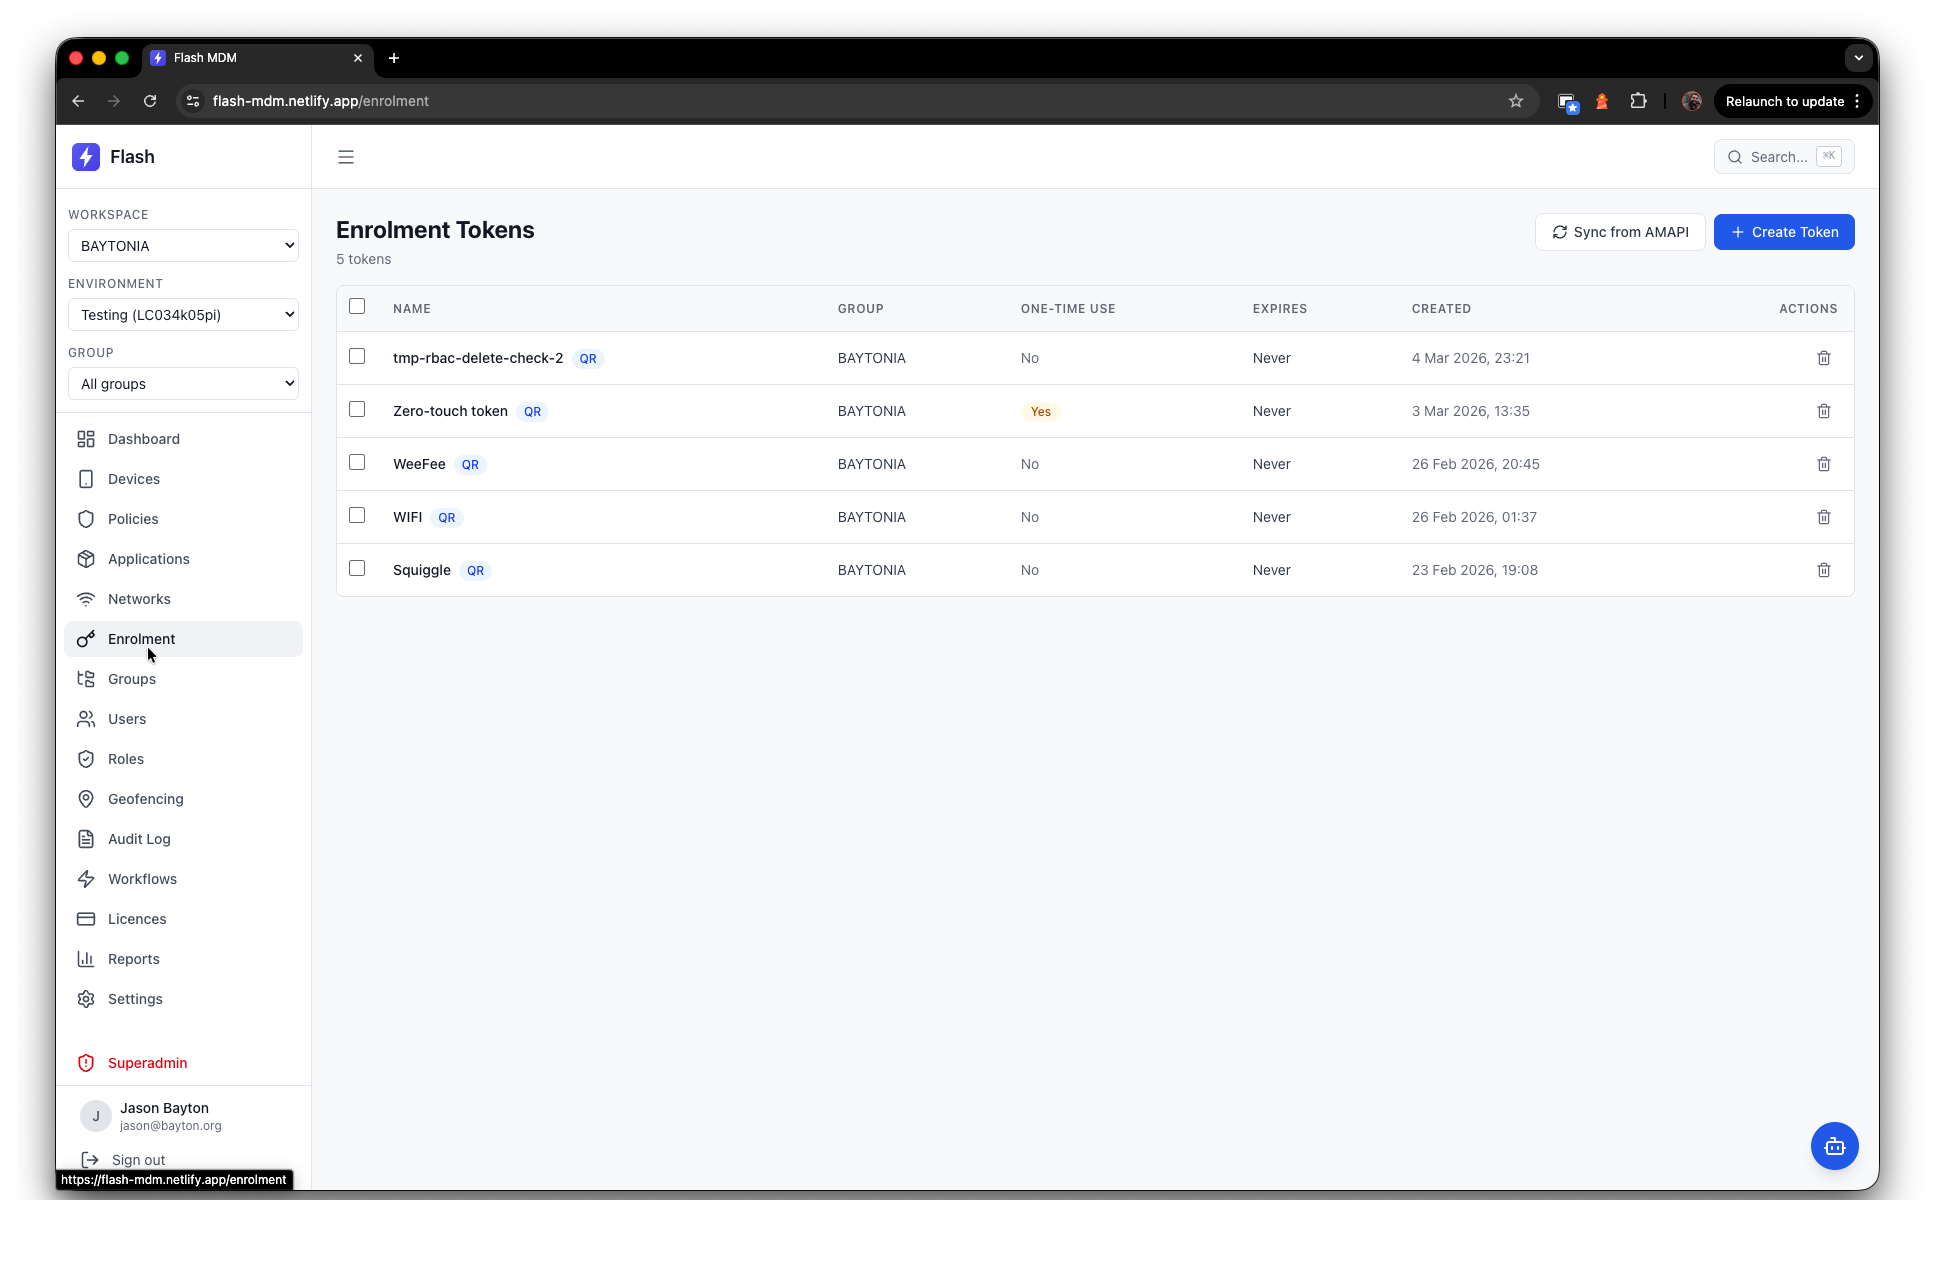Expand the Testing environment dropdown
This screenshot has height=1264, width=1935.
pos(183,315)
